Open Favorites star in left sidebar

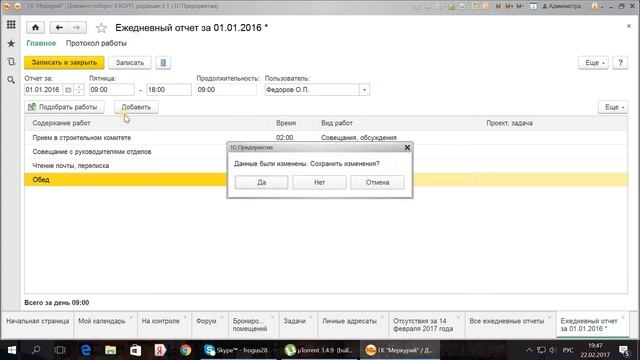[11, 43]
